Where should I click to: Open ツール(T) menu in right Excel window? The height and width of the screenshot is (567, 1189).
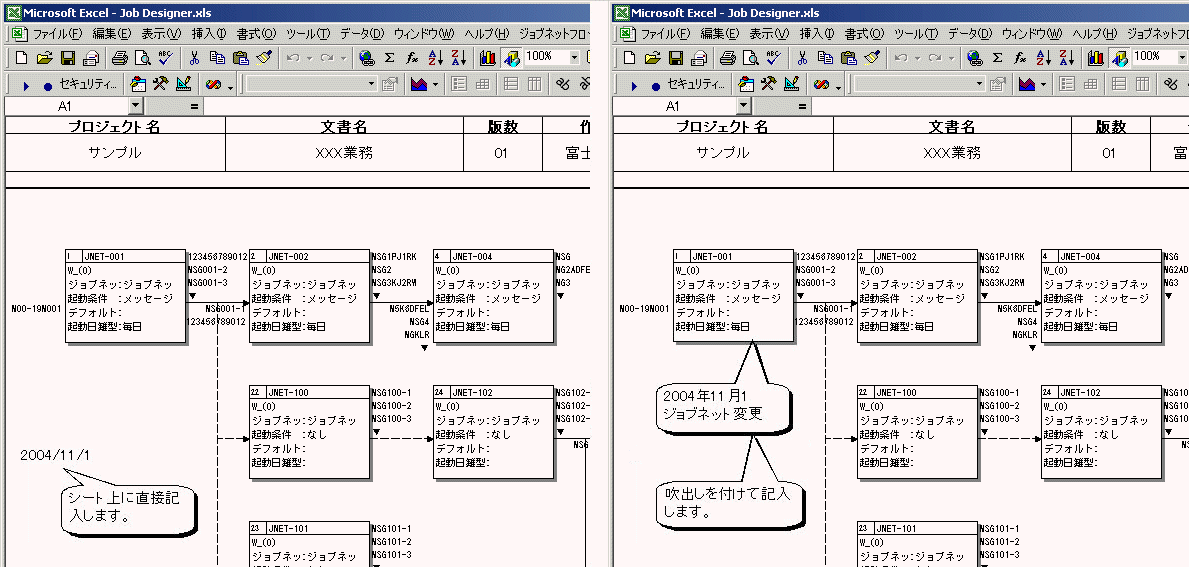tap(918, 34)
